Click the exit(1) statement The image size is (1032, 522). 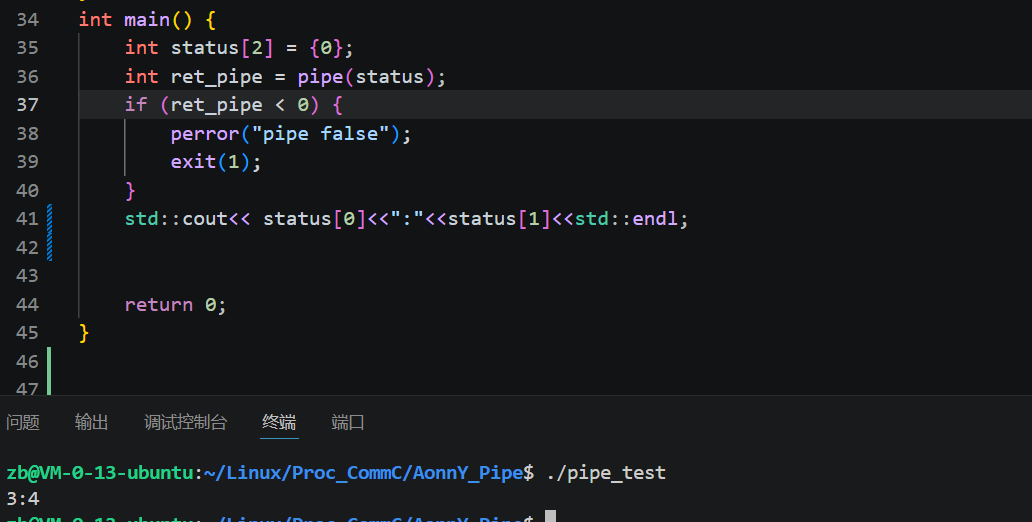click(x=216, y=162)
